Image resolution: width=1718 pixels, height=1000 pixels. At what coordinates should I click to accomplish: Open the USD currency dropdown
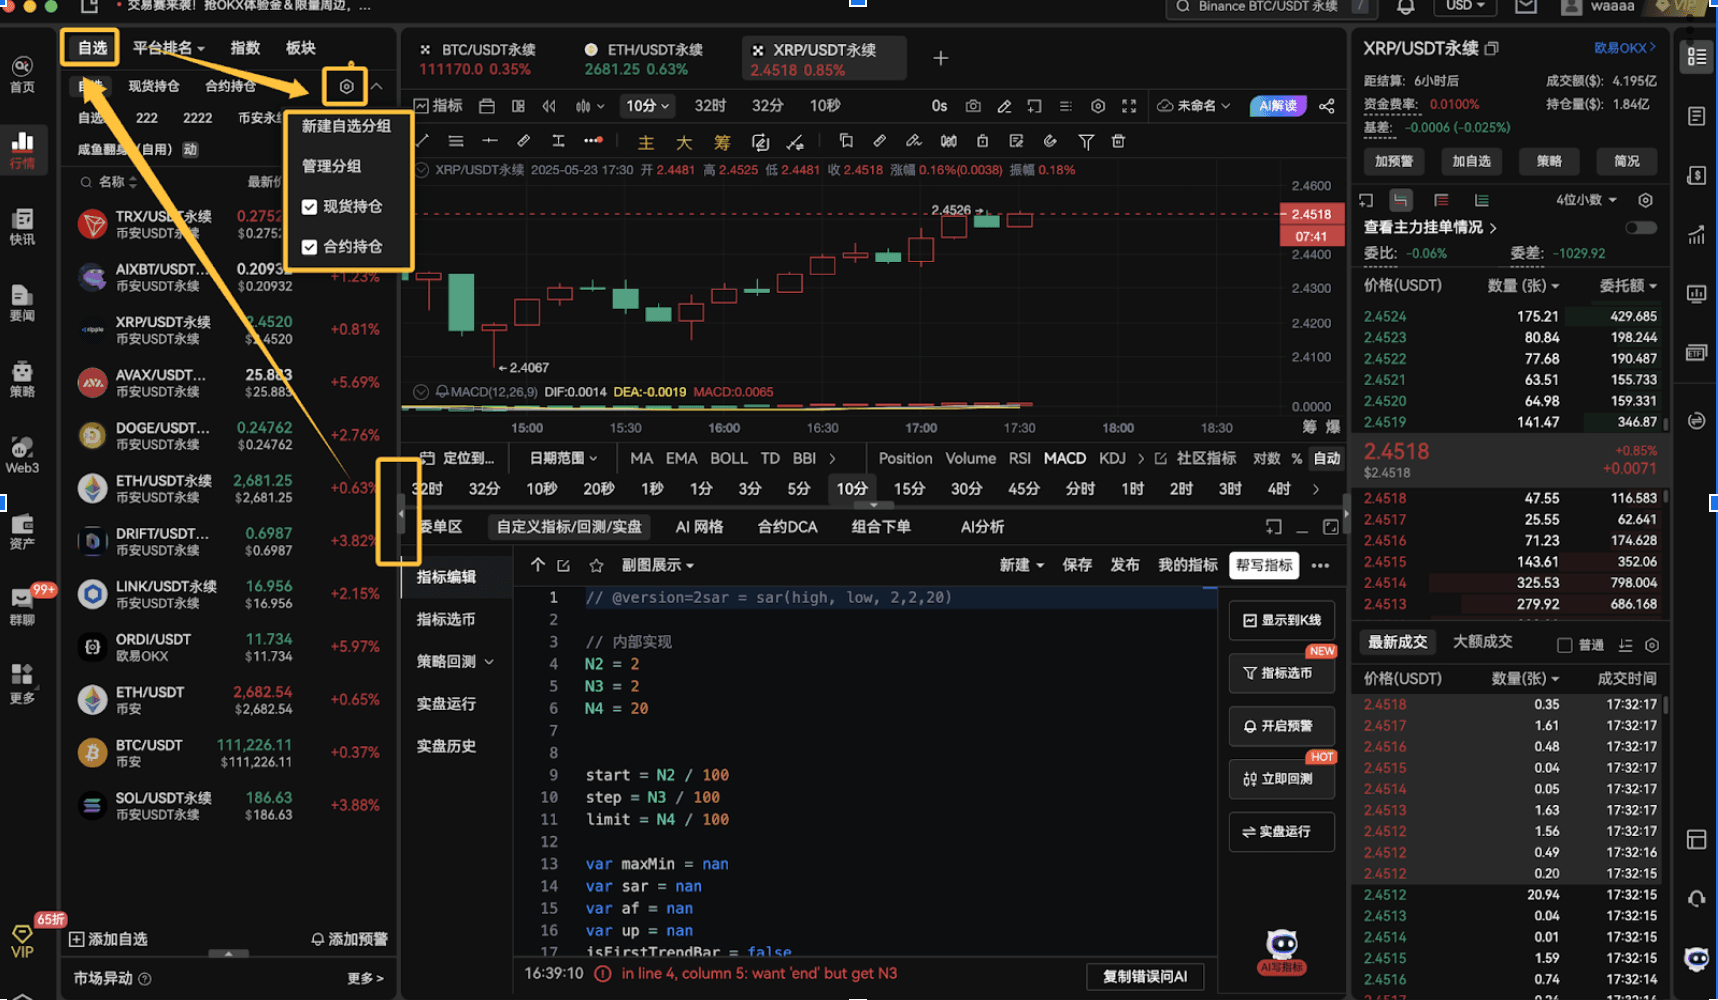pyautogui.click(x=1465, y=6)
